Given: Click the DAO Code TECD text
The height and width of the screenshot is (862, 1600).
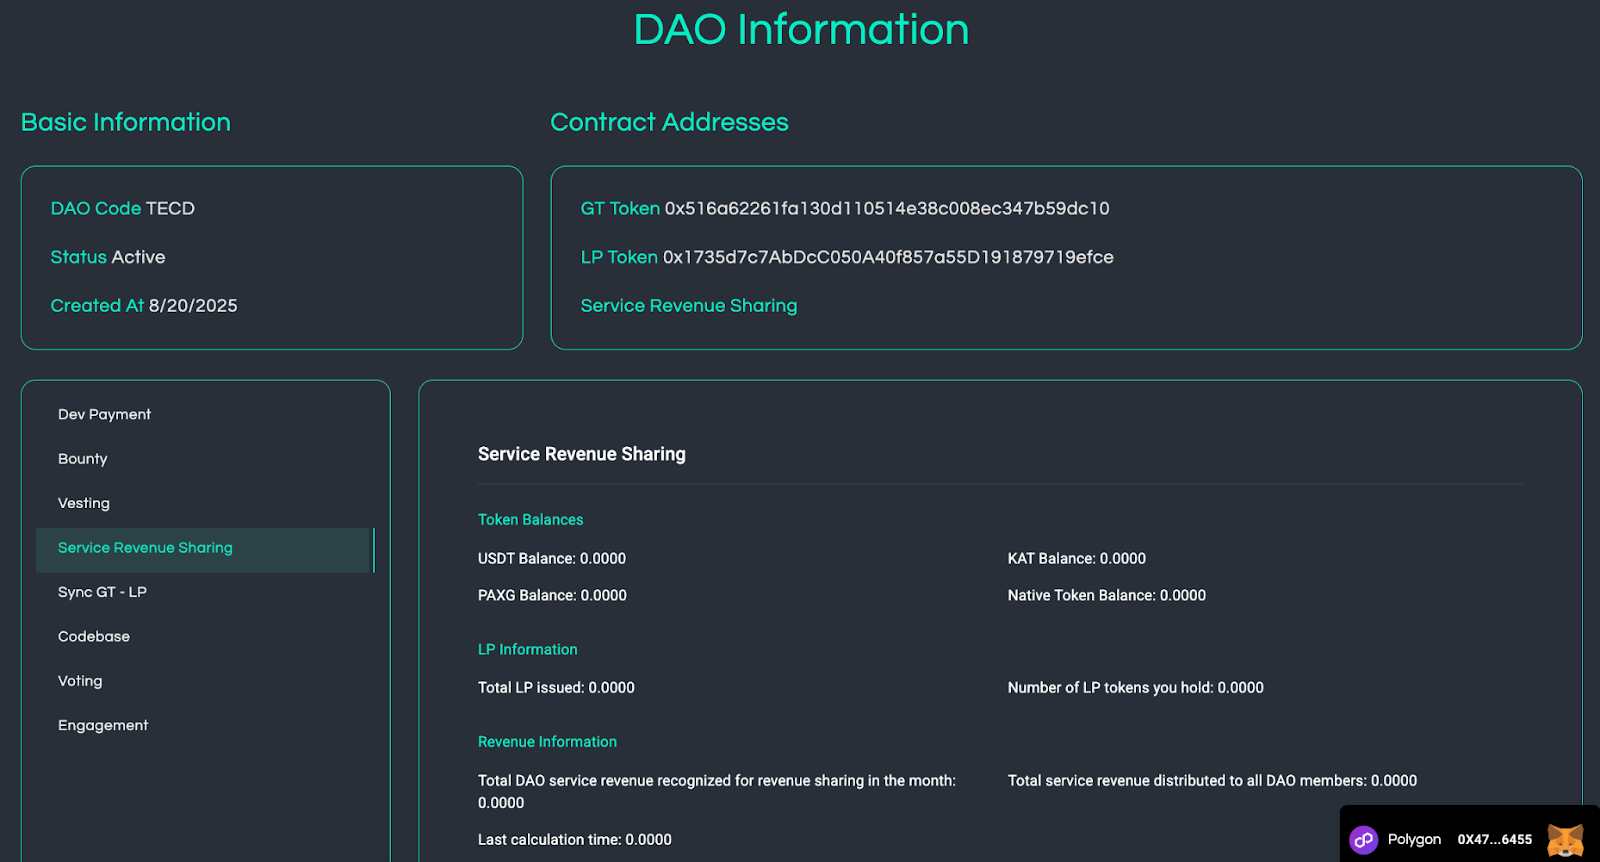Looking at the screenshot, I should (x=123, y=209).
